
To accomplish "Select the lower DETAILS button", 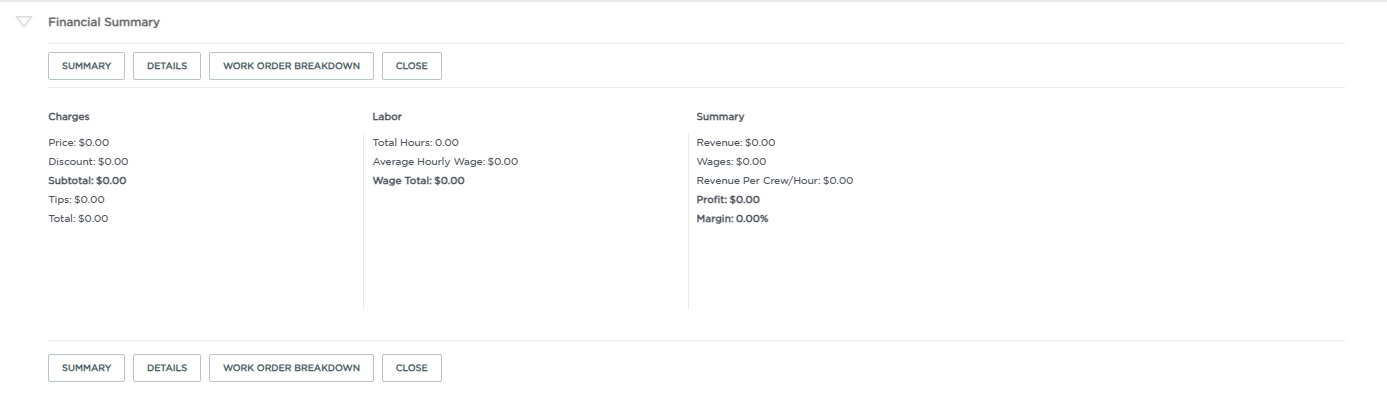I will click(167, 368).
